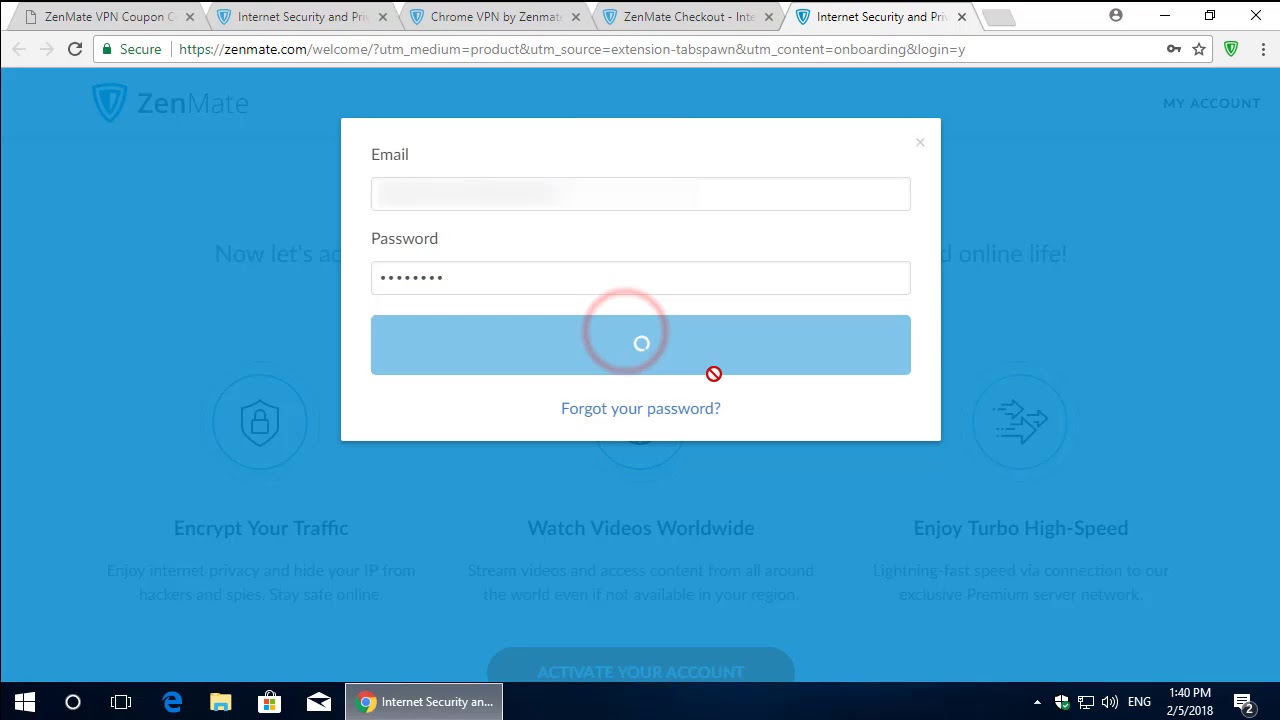1280x720 pixels.
Task: Open the saved password key icon
Action: [1173, 49]
